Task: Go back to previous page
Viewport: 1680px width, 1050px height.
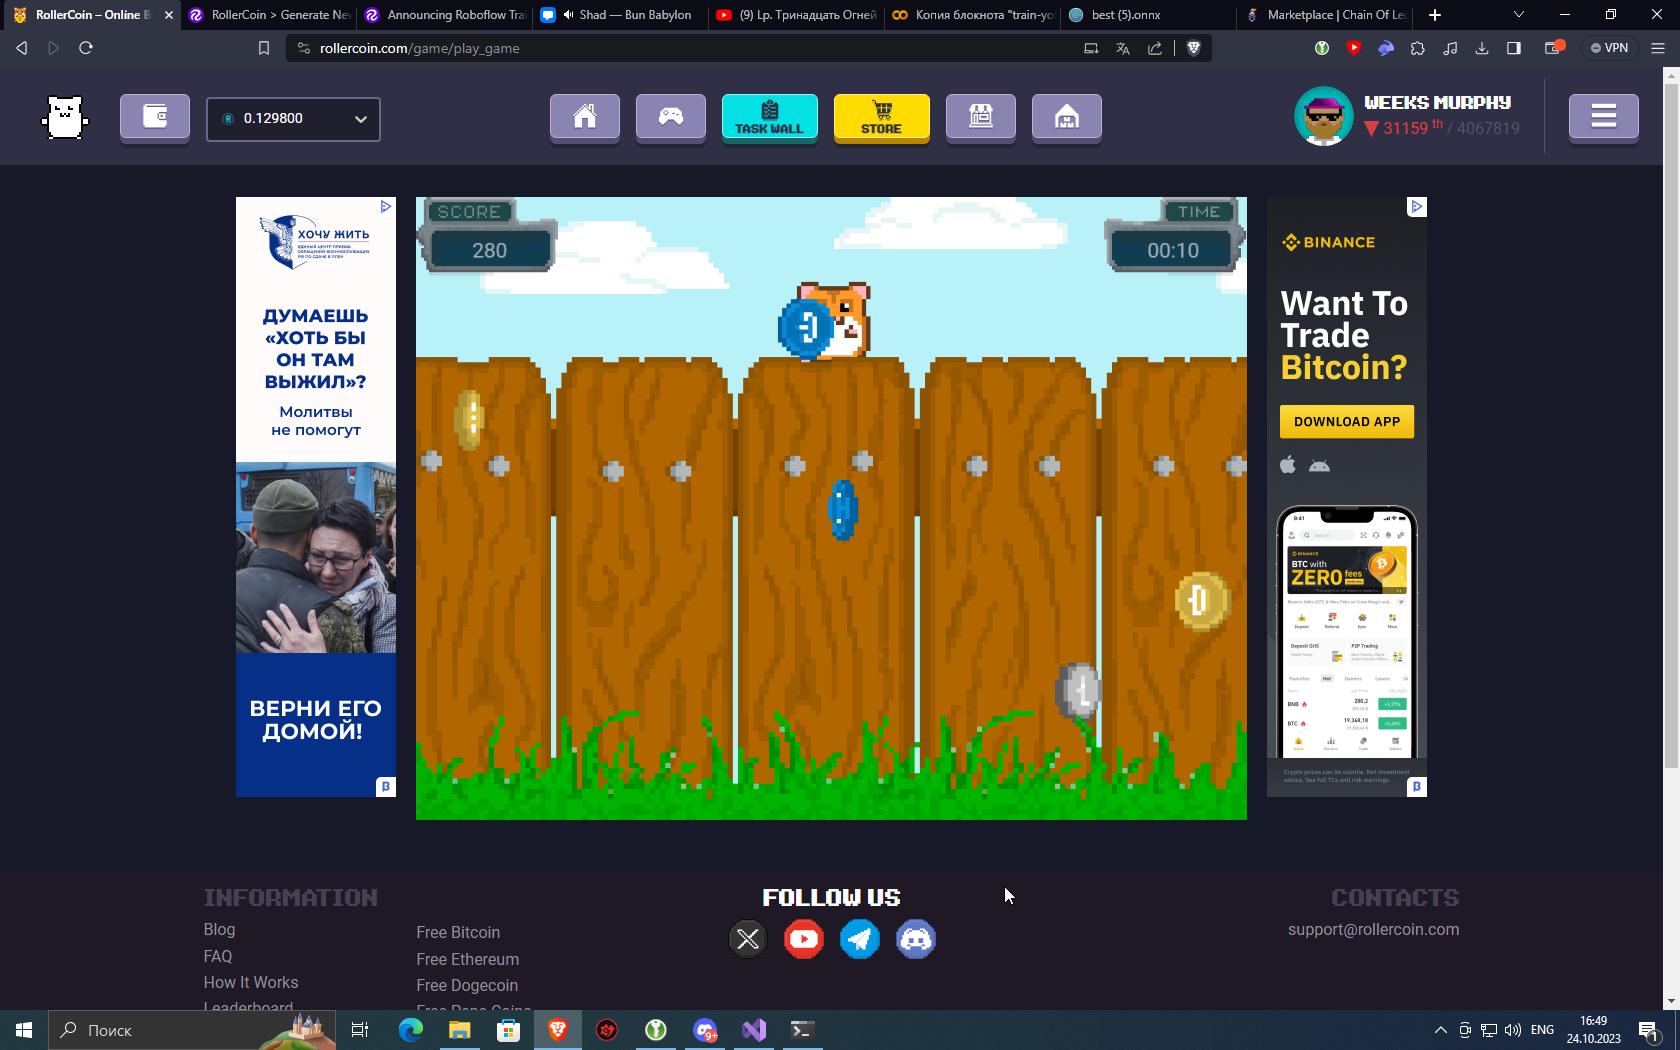Action: pyautogui.click(x=22, y=48)
